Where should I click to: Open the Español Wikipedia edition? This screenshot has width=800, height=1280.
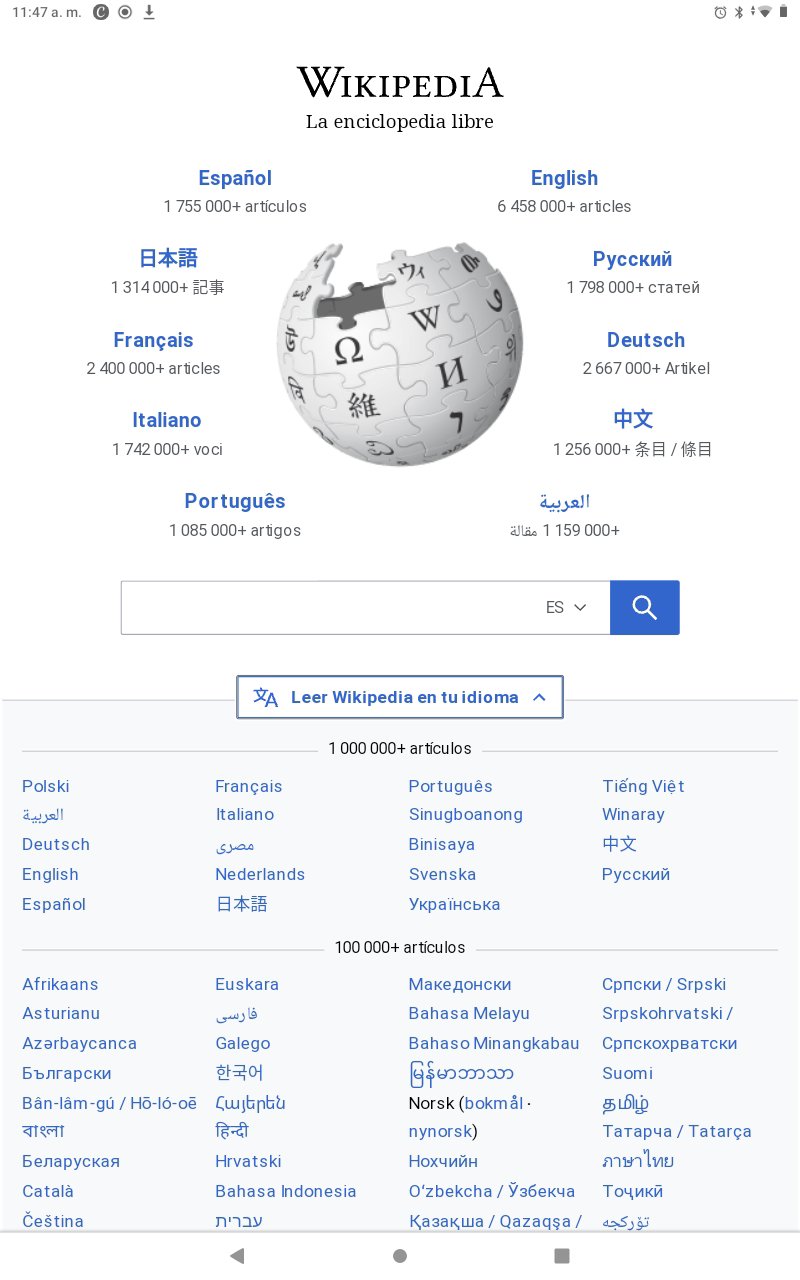click(235, 178)
